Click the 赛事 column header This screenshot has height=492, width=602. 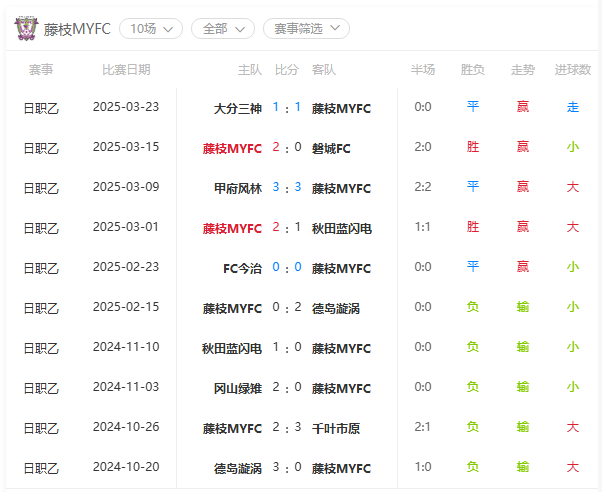coord(41,70)
